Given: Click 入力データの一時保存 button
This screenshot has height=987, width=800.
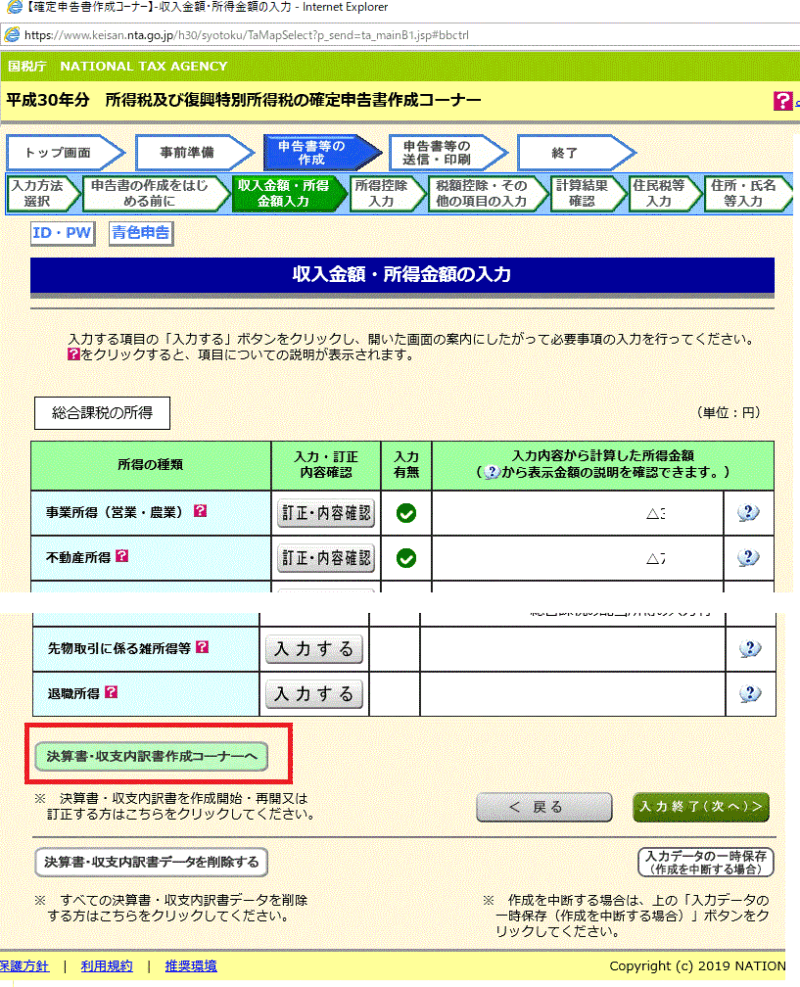Looking at the screenshot, I should tap(706, 862).
